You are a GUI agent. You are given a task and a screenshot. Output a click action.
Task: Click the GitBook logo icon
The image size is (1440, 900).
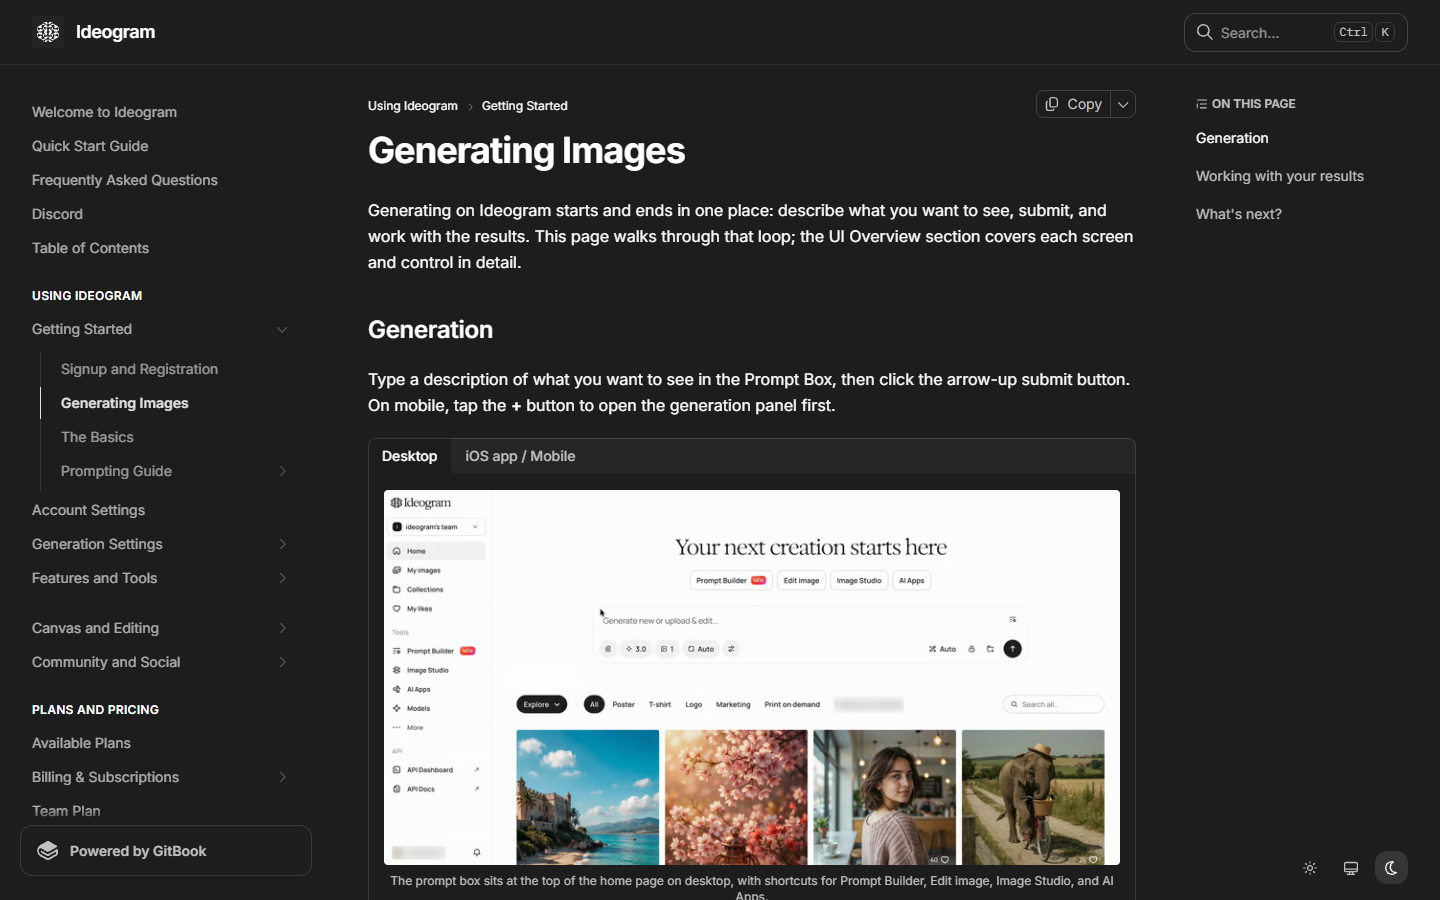[x=48, y=851]
